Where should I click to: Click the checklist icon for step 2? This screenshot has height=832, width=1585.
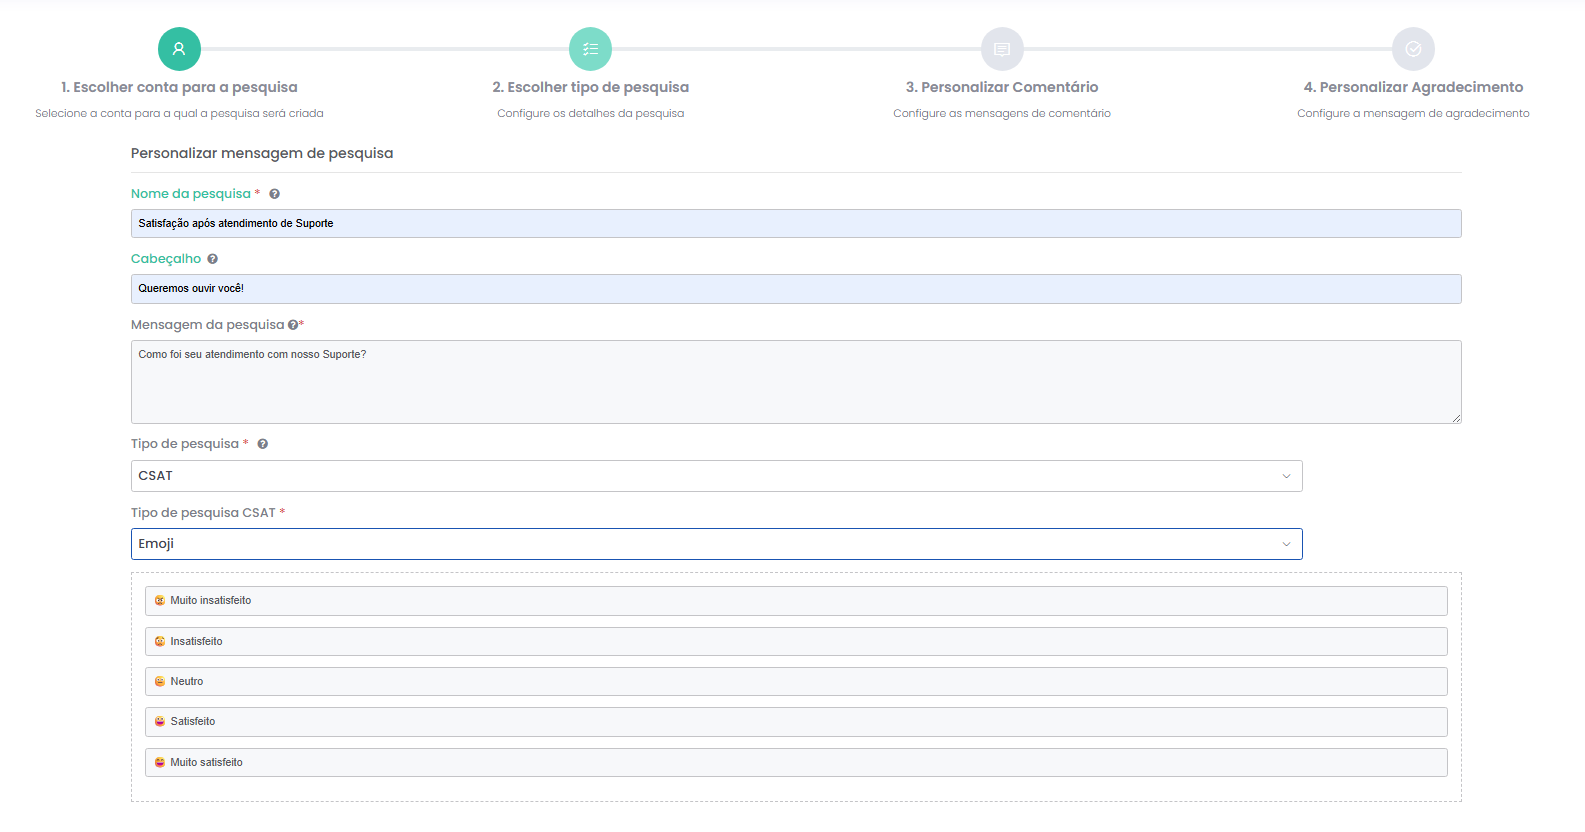[590, 49]
